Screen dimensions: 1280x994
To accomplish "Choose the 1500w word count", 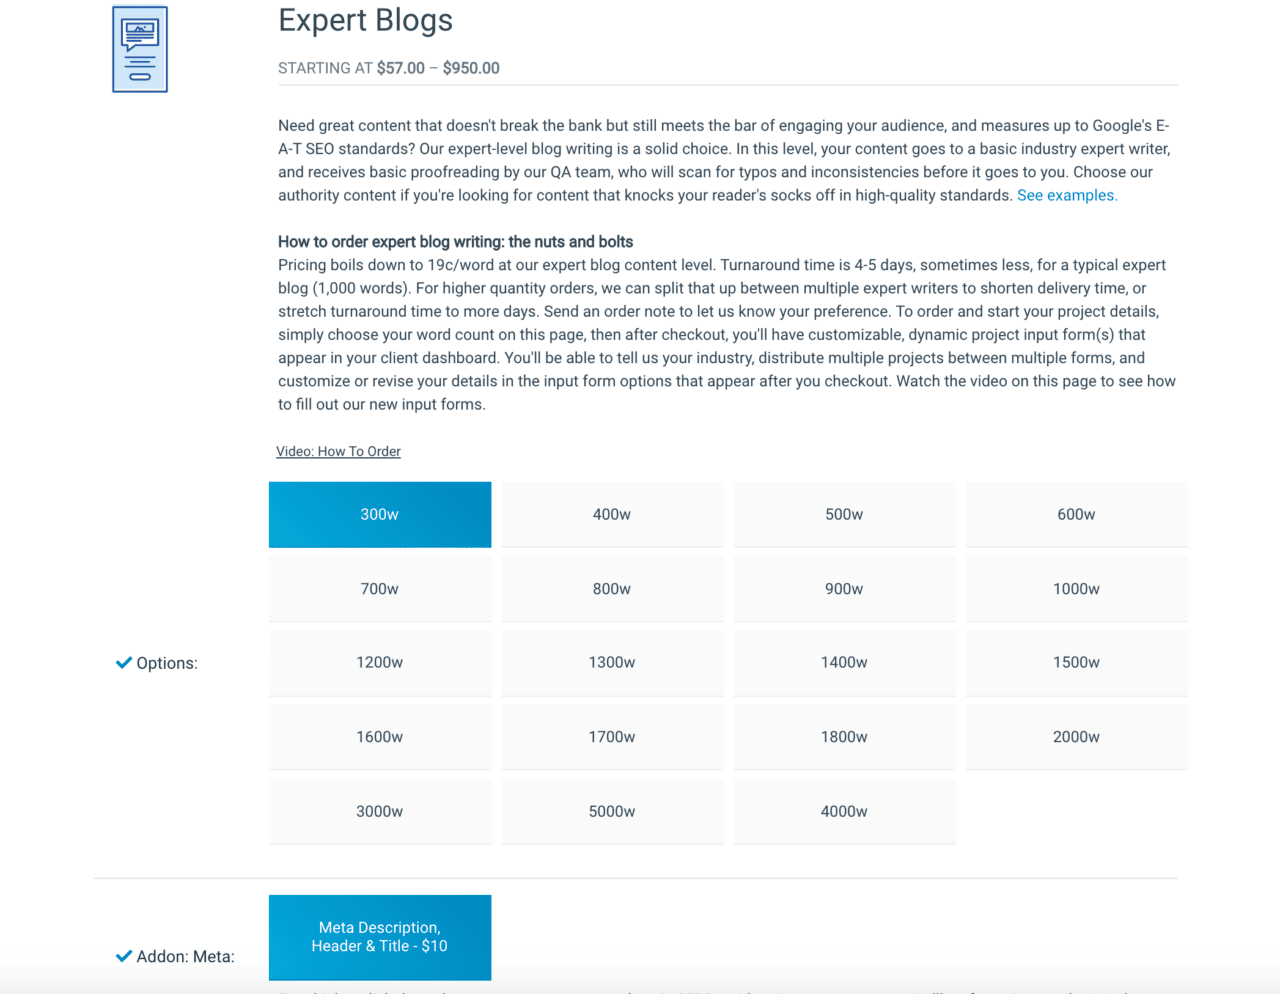I will coord(1076,662).
